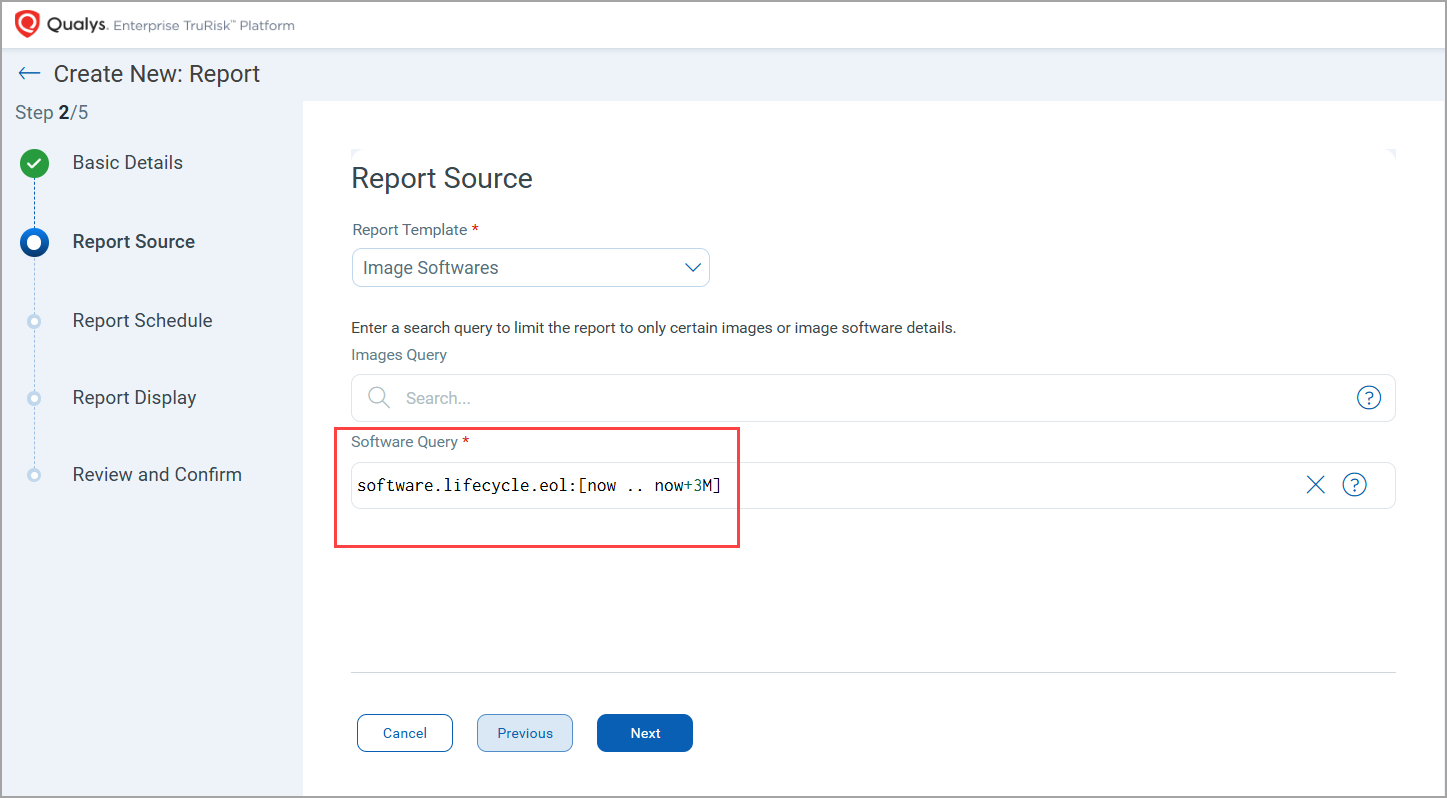1447x798 pixels.
Task: Jump to the Report Display step
Action: coord(134,398)
